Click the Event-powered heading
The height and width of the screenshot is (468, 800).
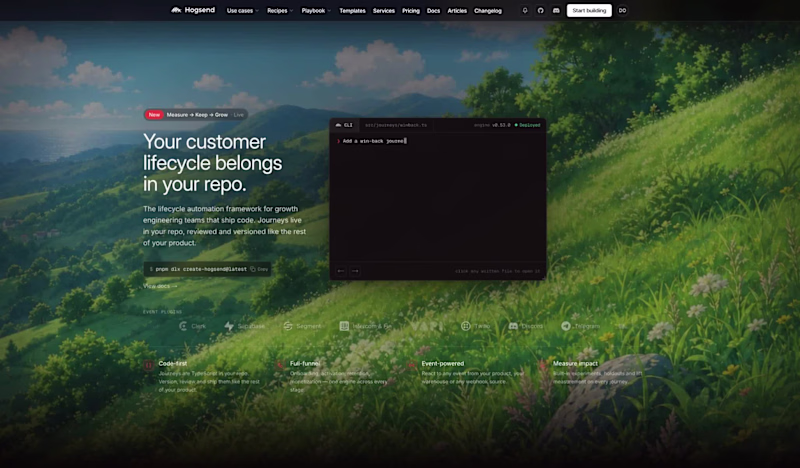tap(443, 363)
